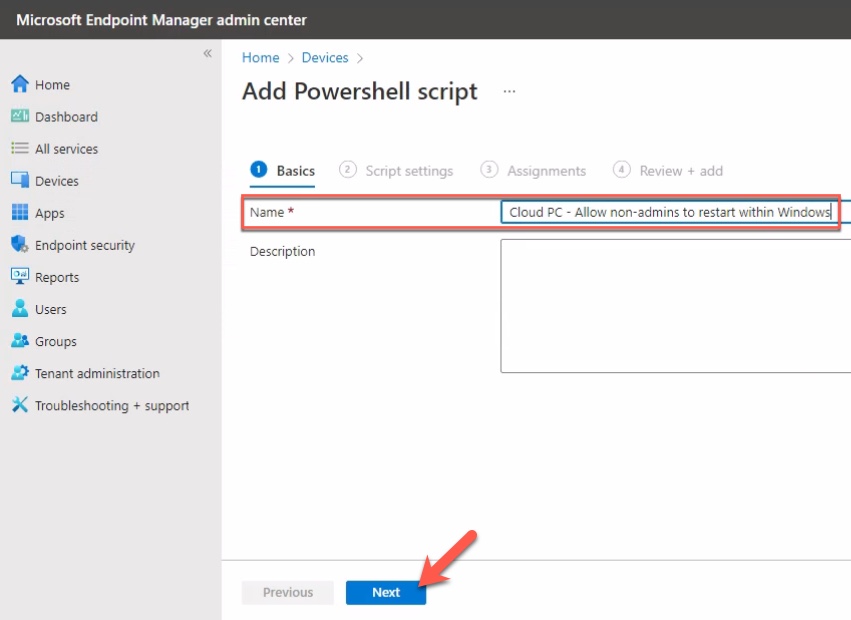Viewport: 851px width, 620px height.
Task: Click the Next button
Action: coord(386,592)
